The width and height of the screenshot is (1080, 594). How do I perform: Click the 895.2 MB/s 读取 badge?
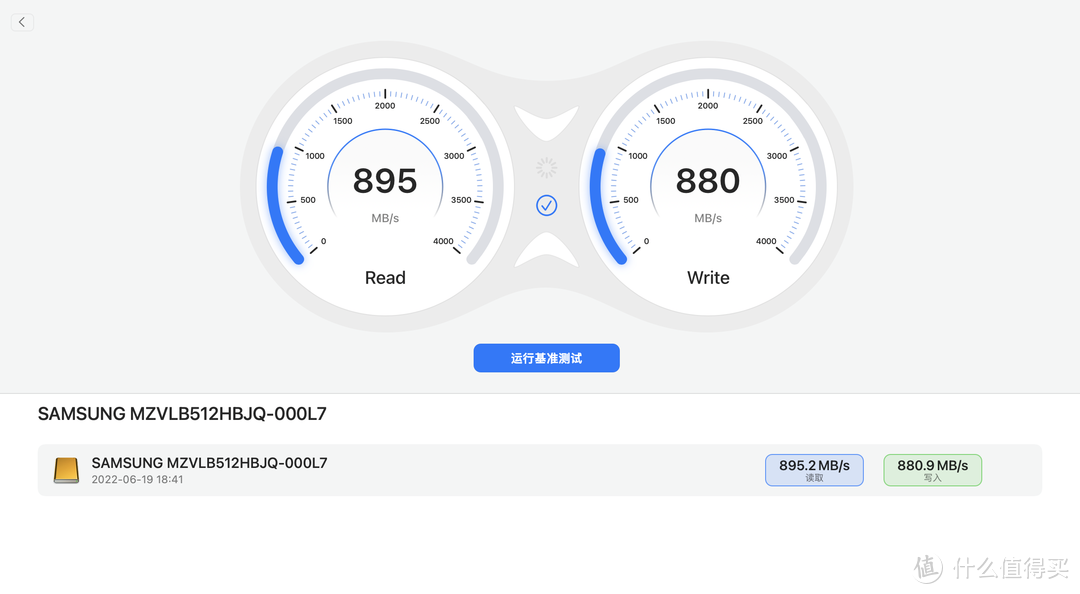(x=814, y=470)
